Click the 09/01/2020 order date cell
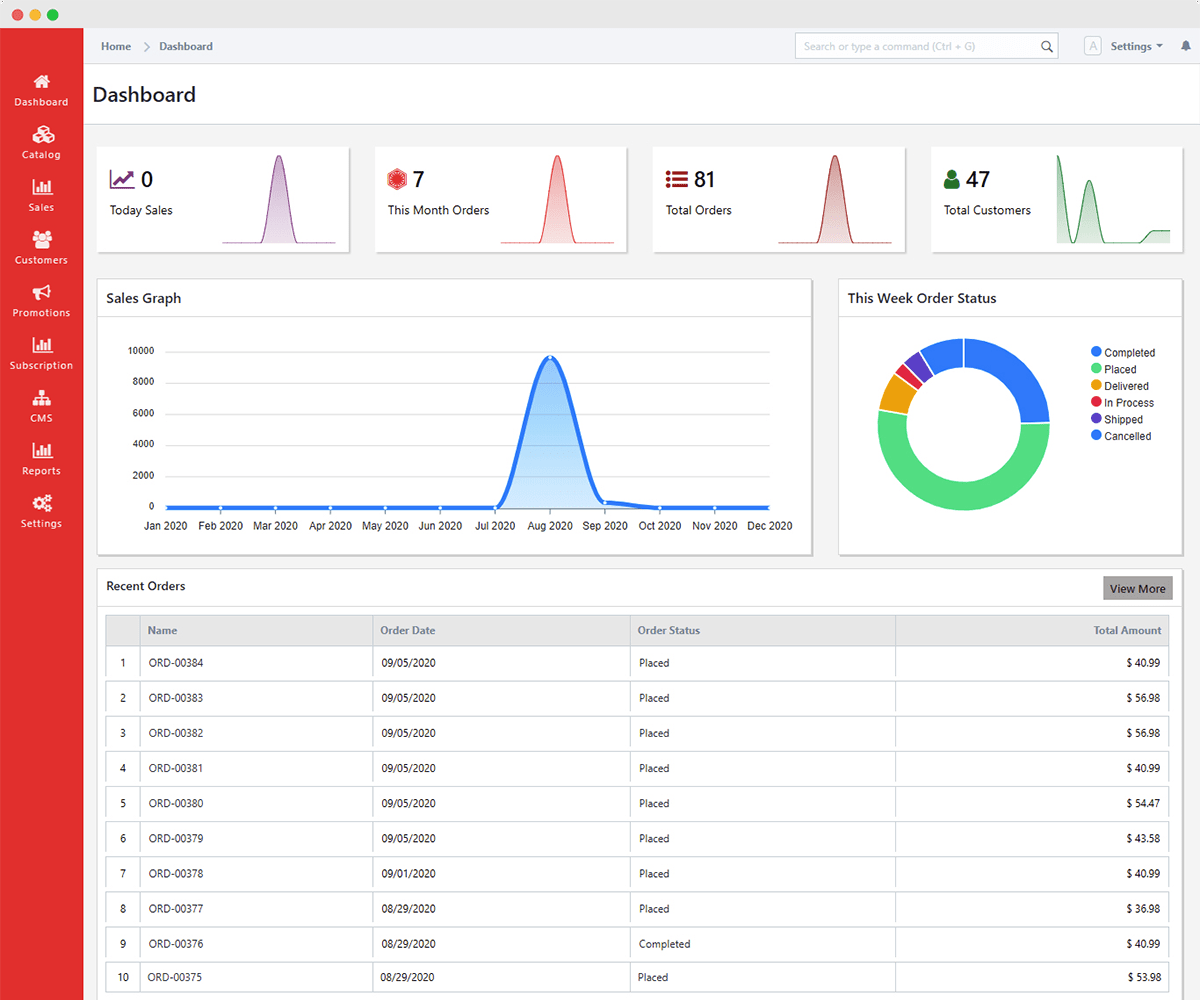 (409, 874)
